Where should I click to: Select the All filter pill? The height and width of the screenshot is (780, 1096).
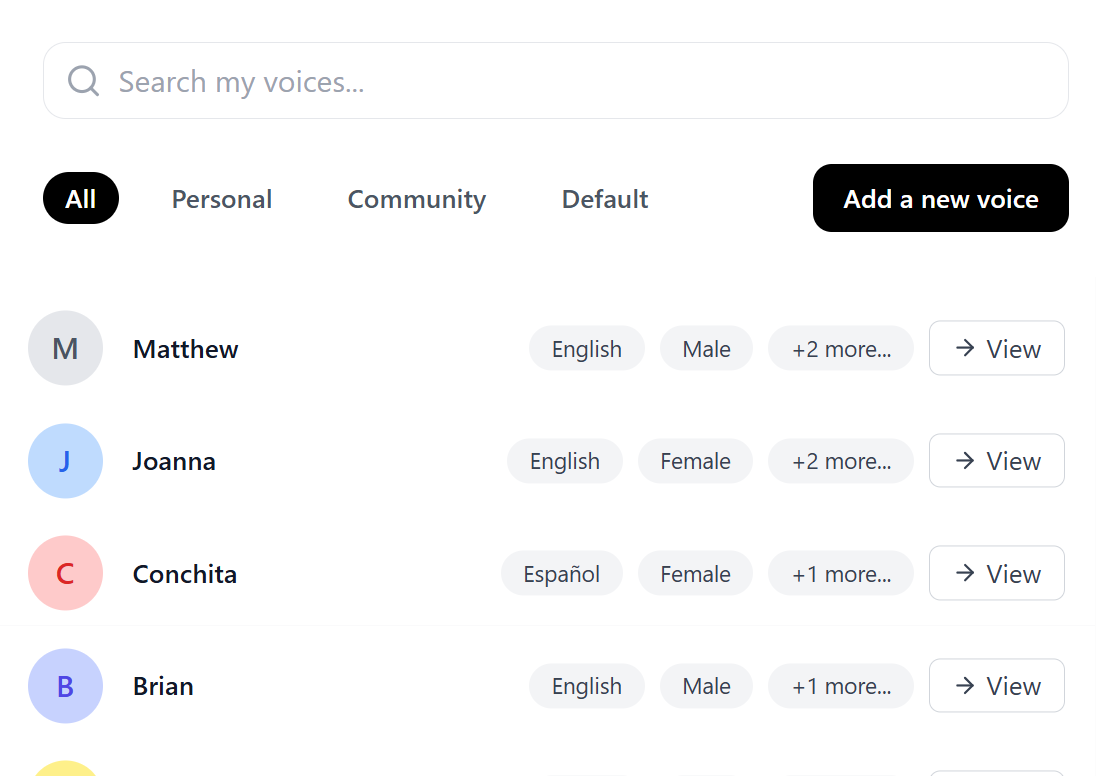[x=80, y=198]
